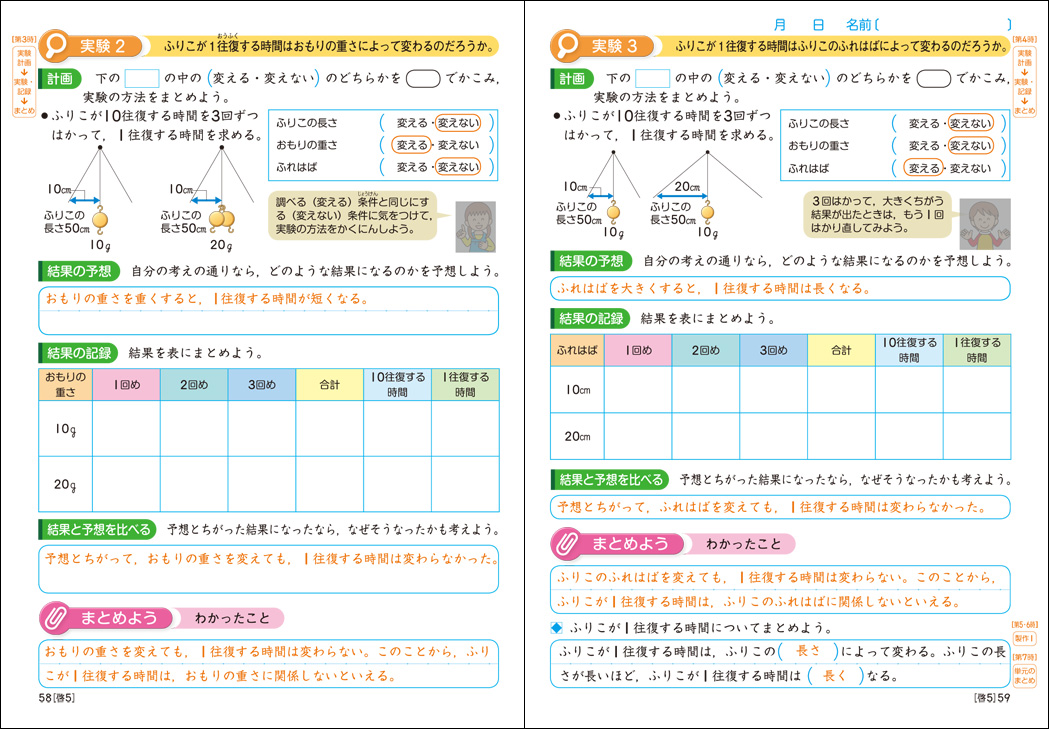Click the おもりの重さ table header cell
Viewport: 1049px width, 729px height.
pyautogui.click(x=66, y=385)
